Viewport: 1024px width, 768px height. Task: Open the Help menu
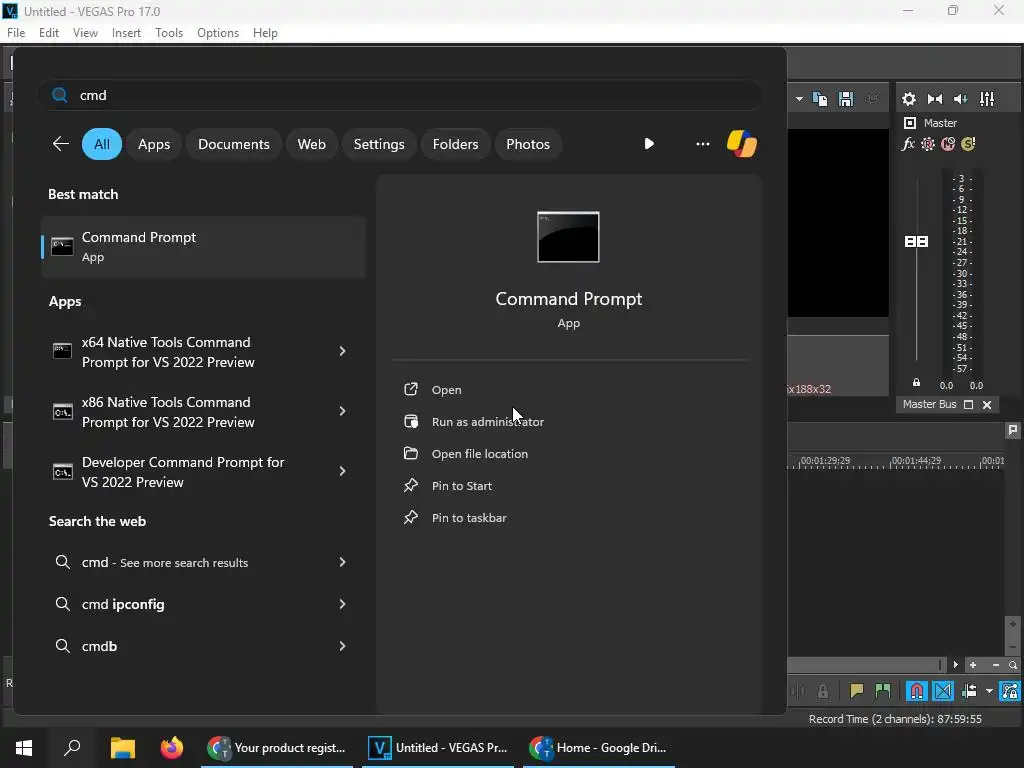click(x=265, y=33)
